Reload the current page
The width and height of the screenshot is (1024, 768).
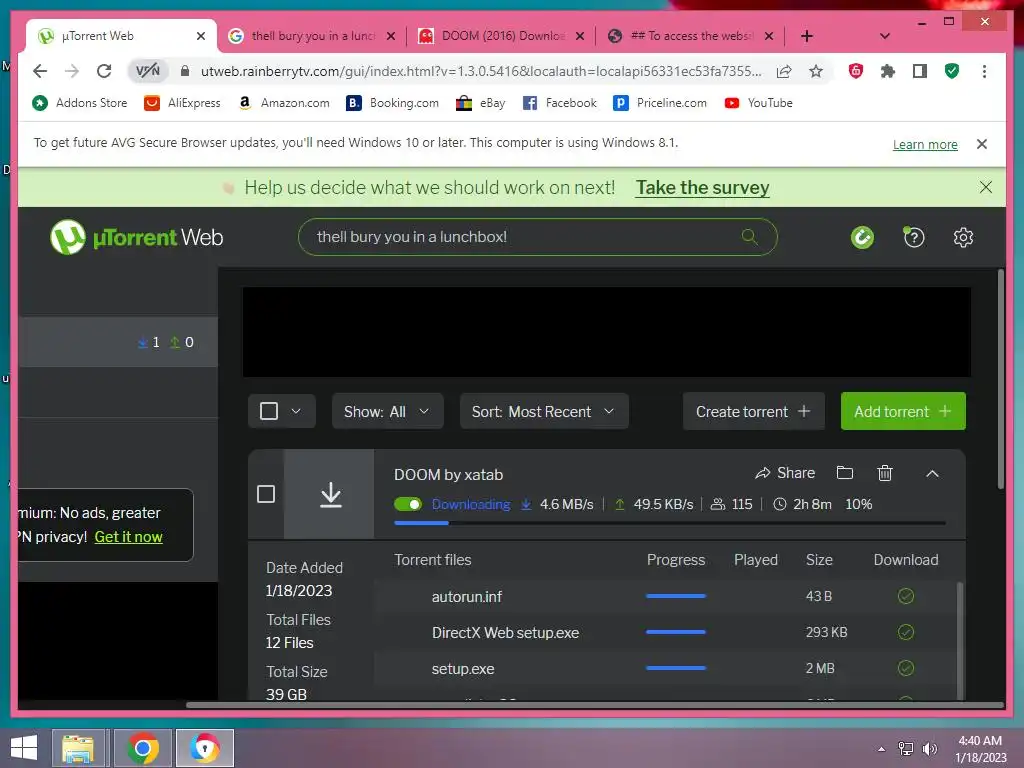pyautogui.click(x=104, y=71)
